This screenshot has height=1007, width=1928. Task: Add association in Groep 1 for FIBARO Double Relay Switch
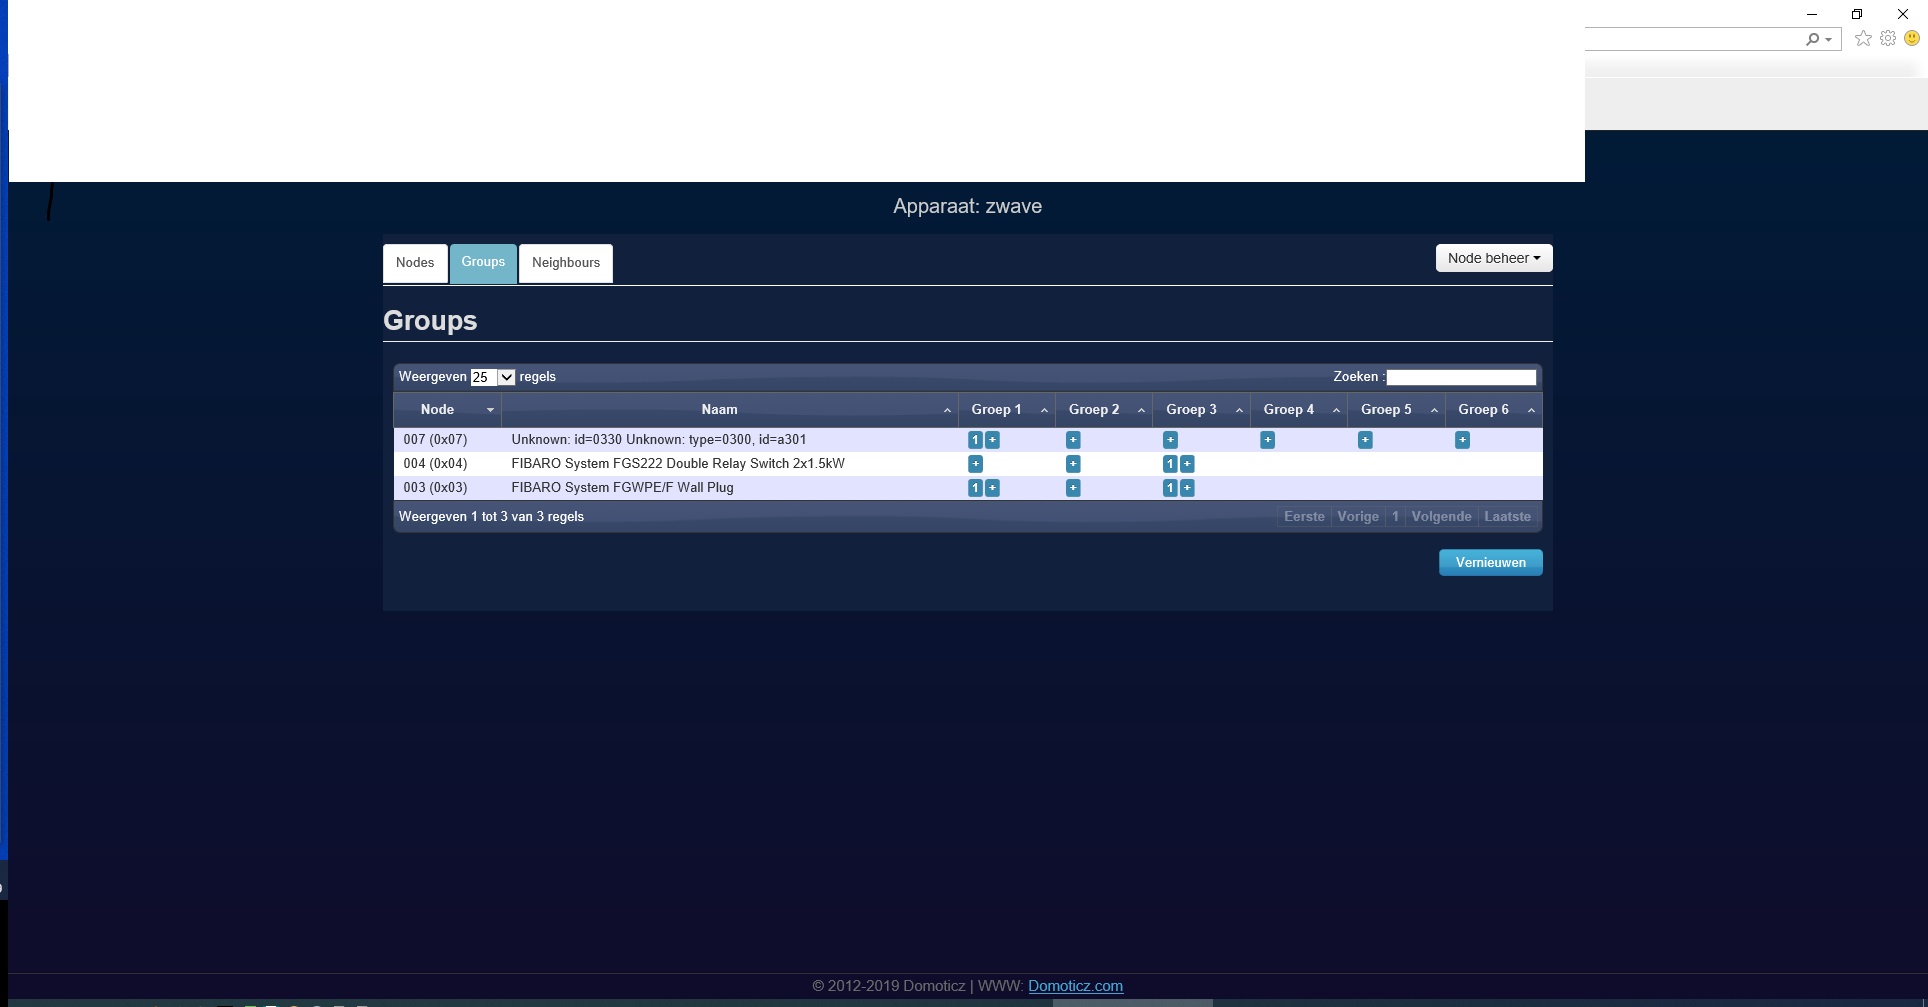(975, 464)
